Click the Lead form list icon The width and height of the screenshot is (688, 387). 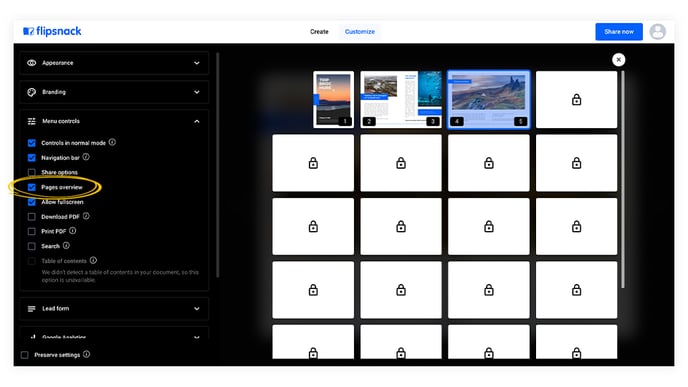click(32, 308)
